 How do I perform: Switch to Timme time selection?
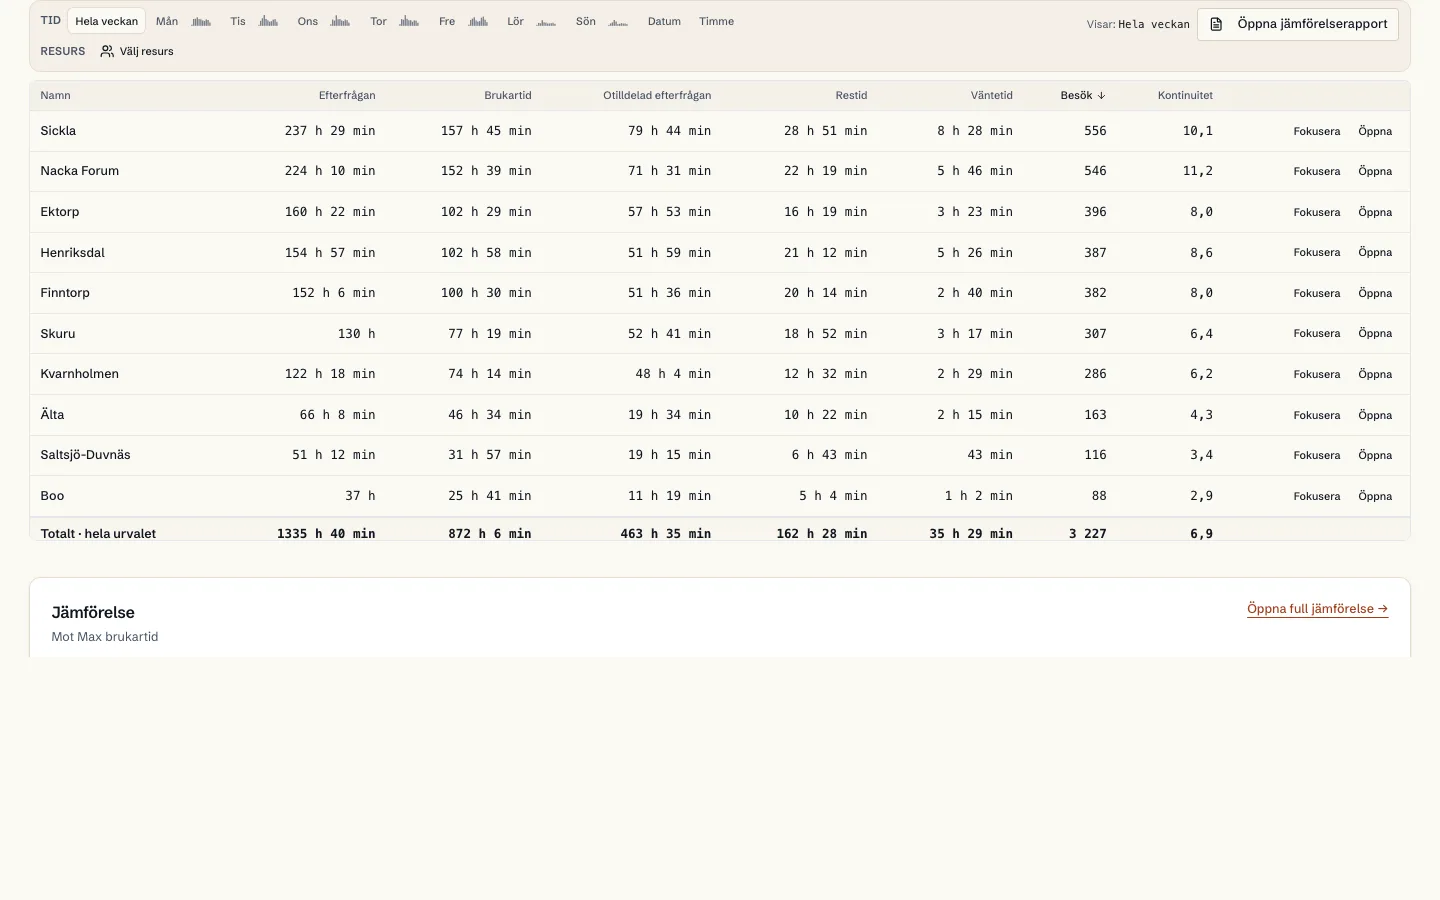coord(717,21)
